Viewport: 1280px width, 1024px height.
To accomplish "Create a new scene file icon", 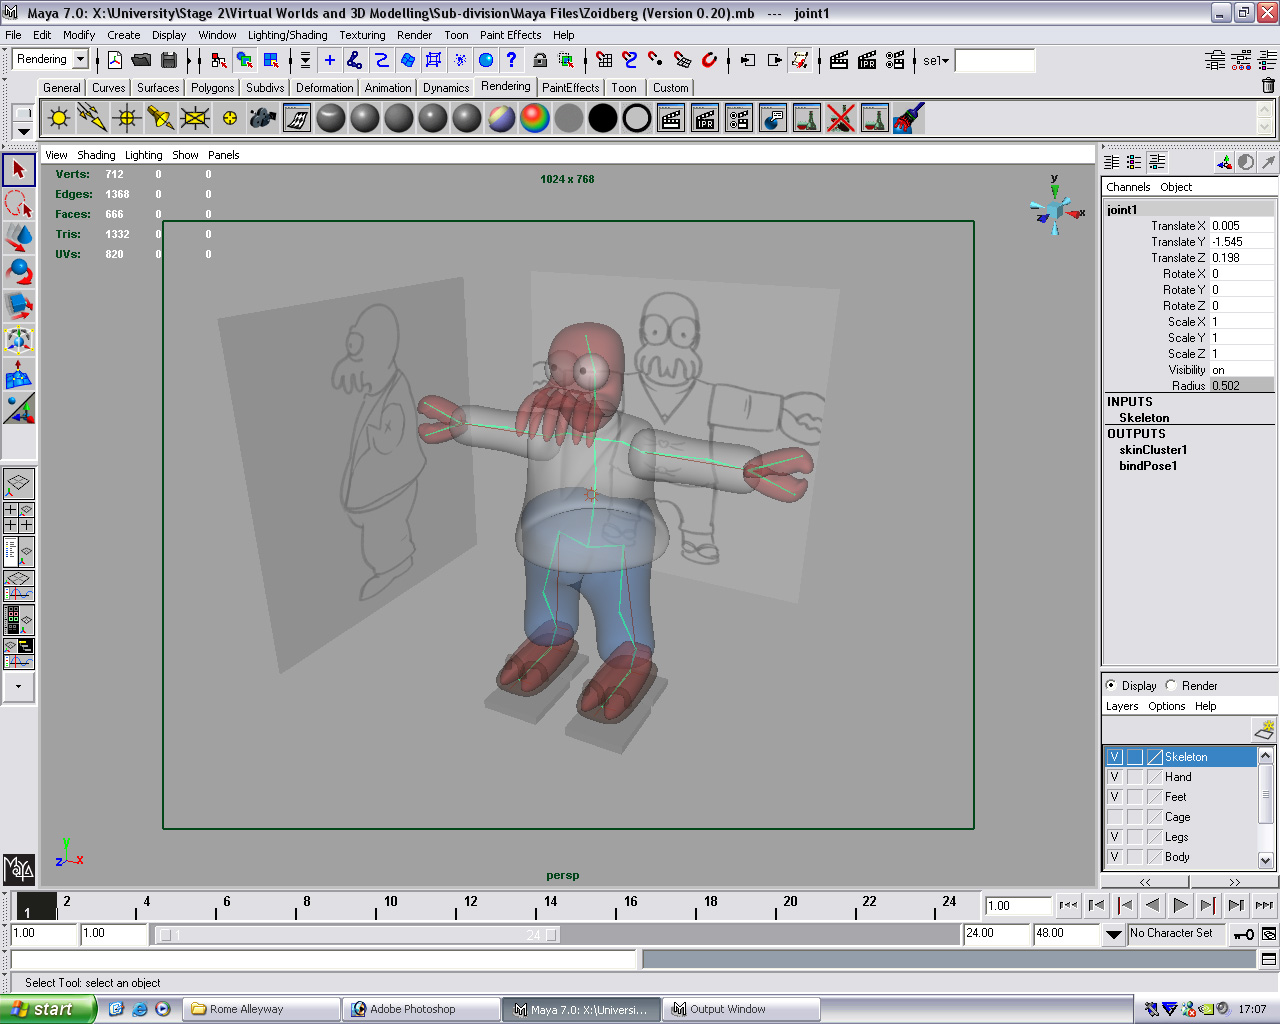I will click(x=115, y=60).
